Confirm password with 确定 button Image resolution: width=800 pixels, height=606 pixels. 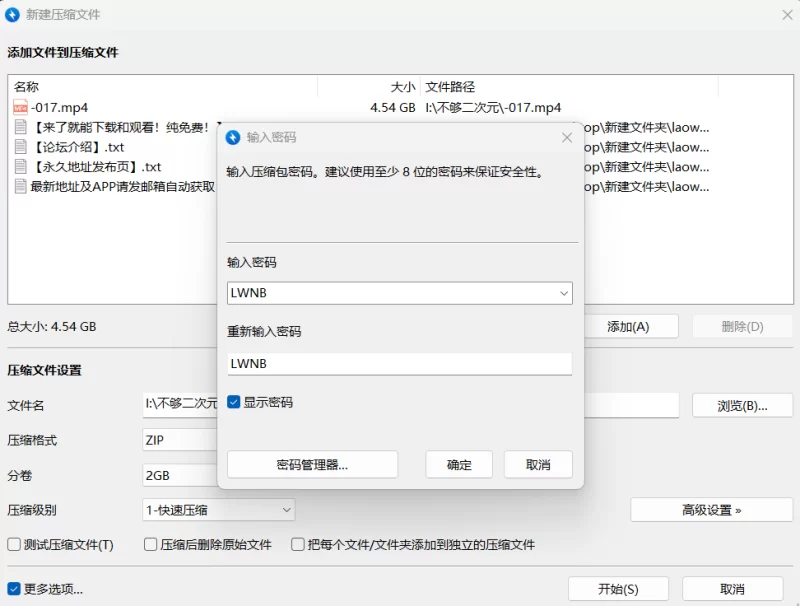coord(459,464)
